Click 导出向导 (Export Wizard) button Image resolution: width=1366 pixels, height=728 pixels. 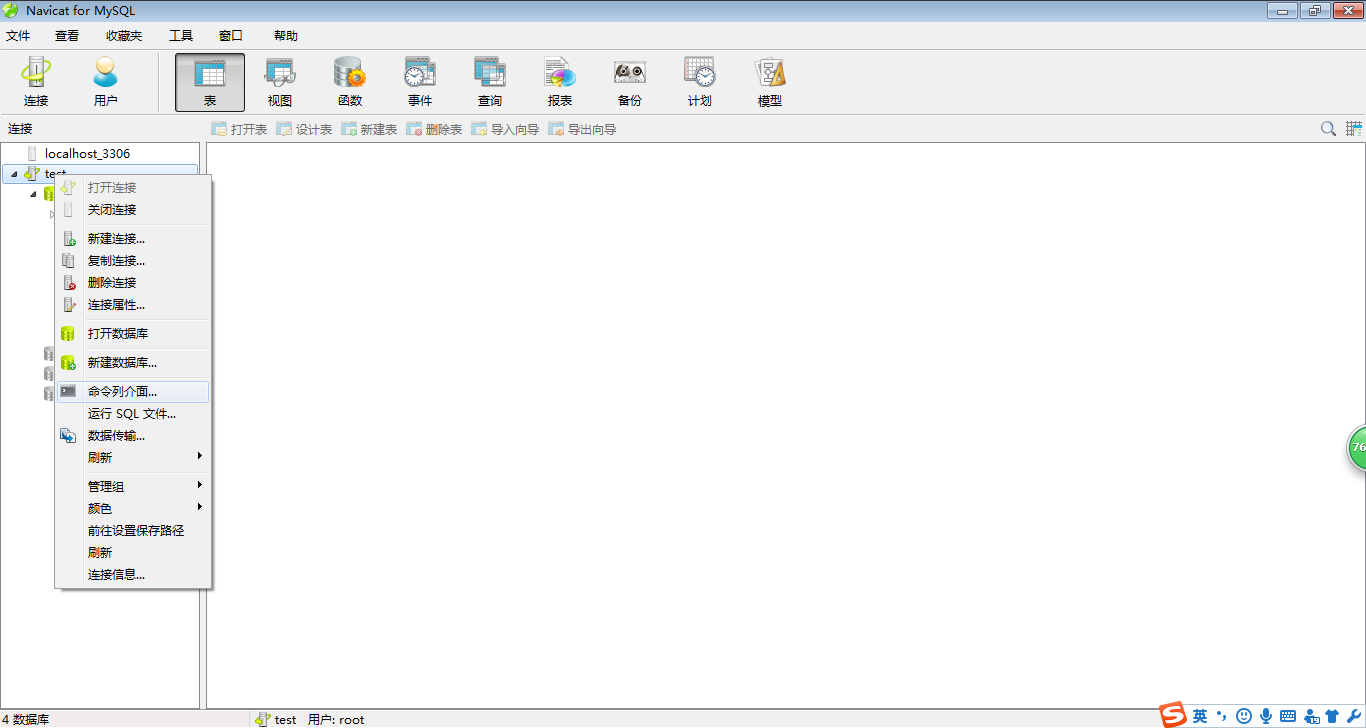point(582,129)
